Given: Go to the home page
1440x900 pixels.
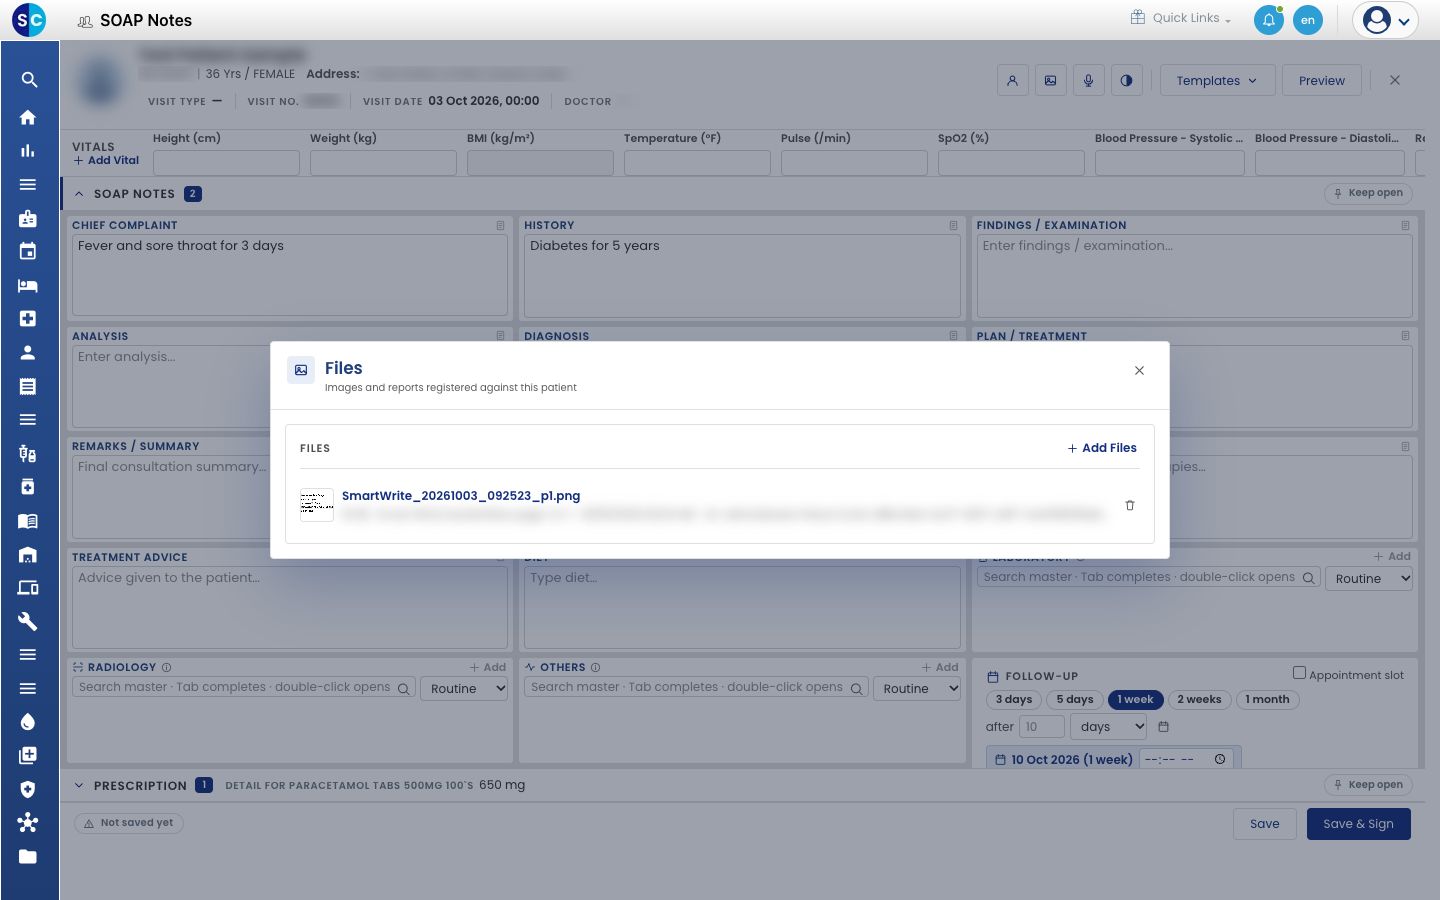Looking at the screenshot, I should [28, 117].
